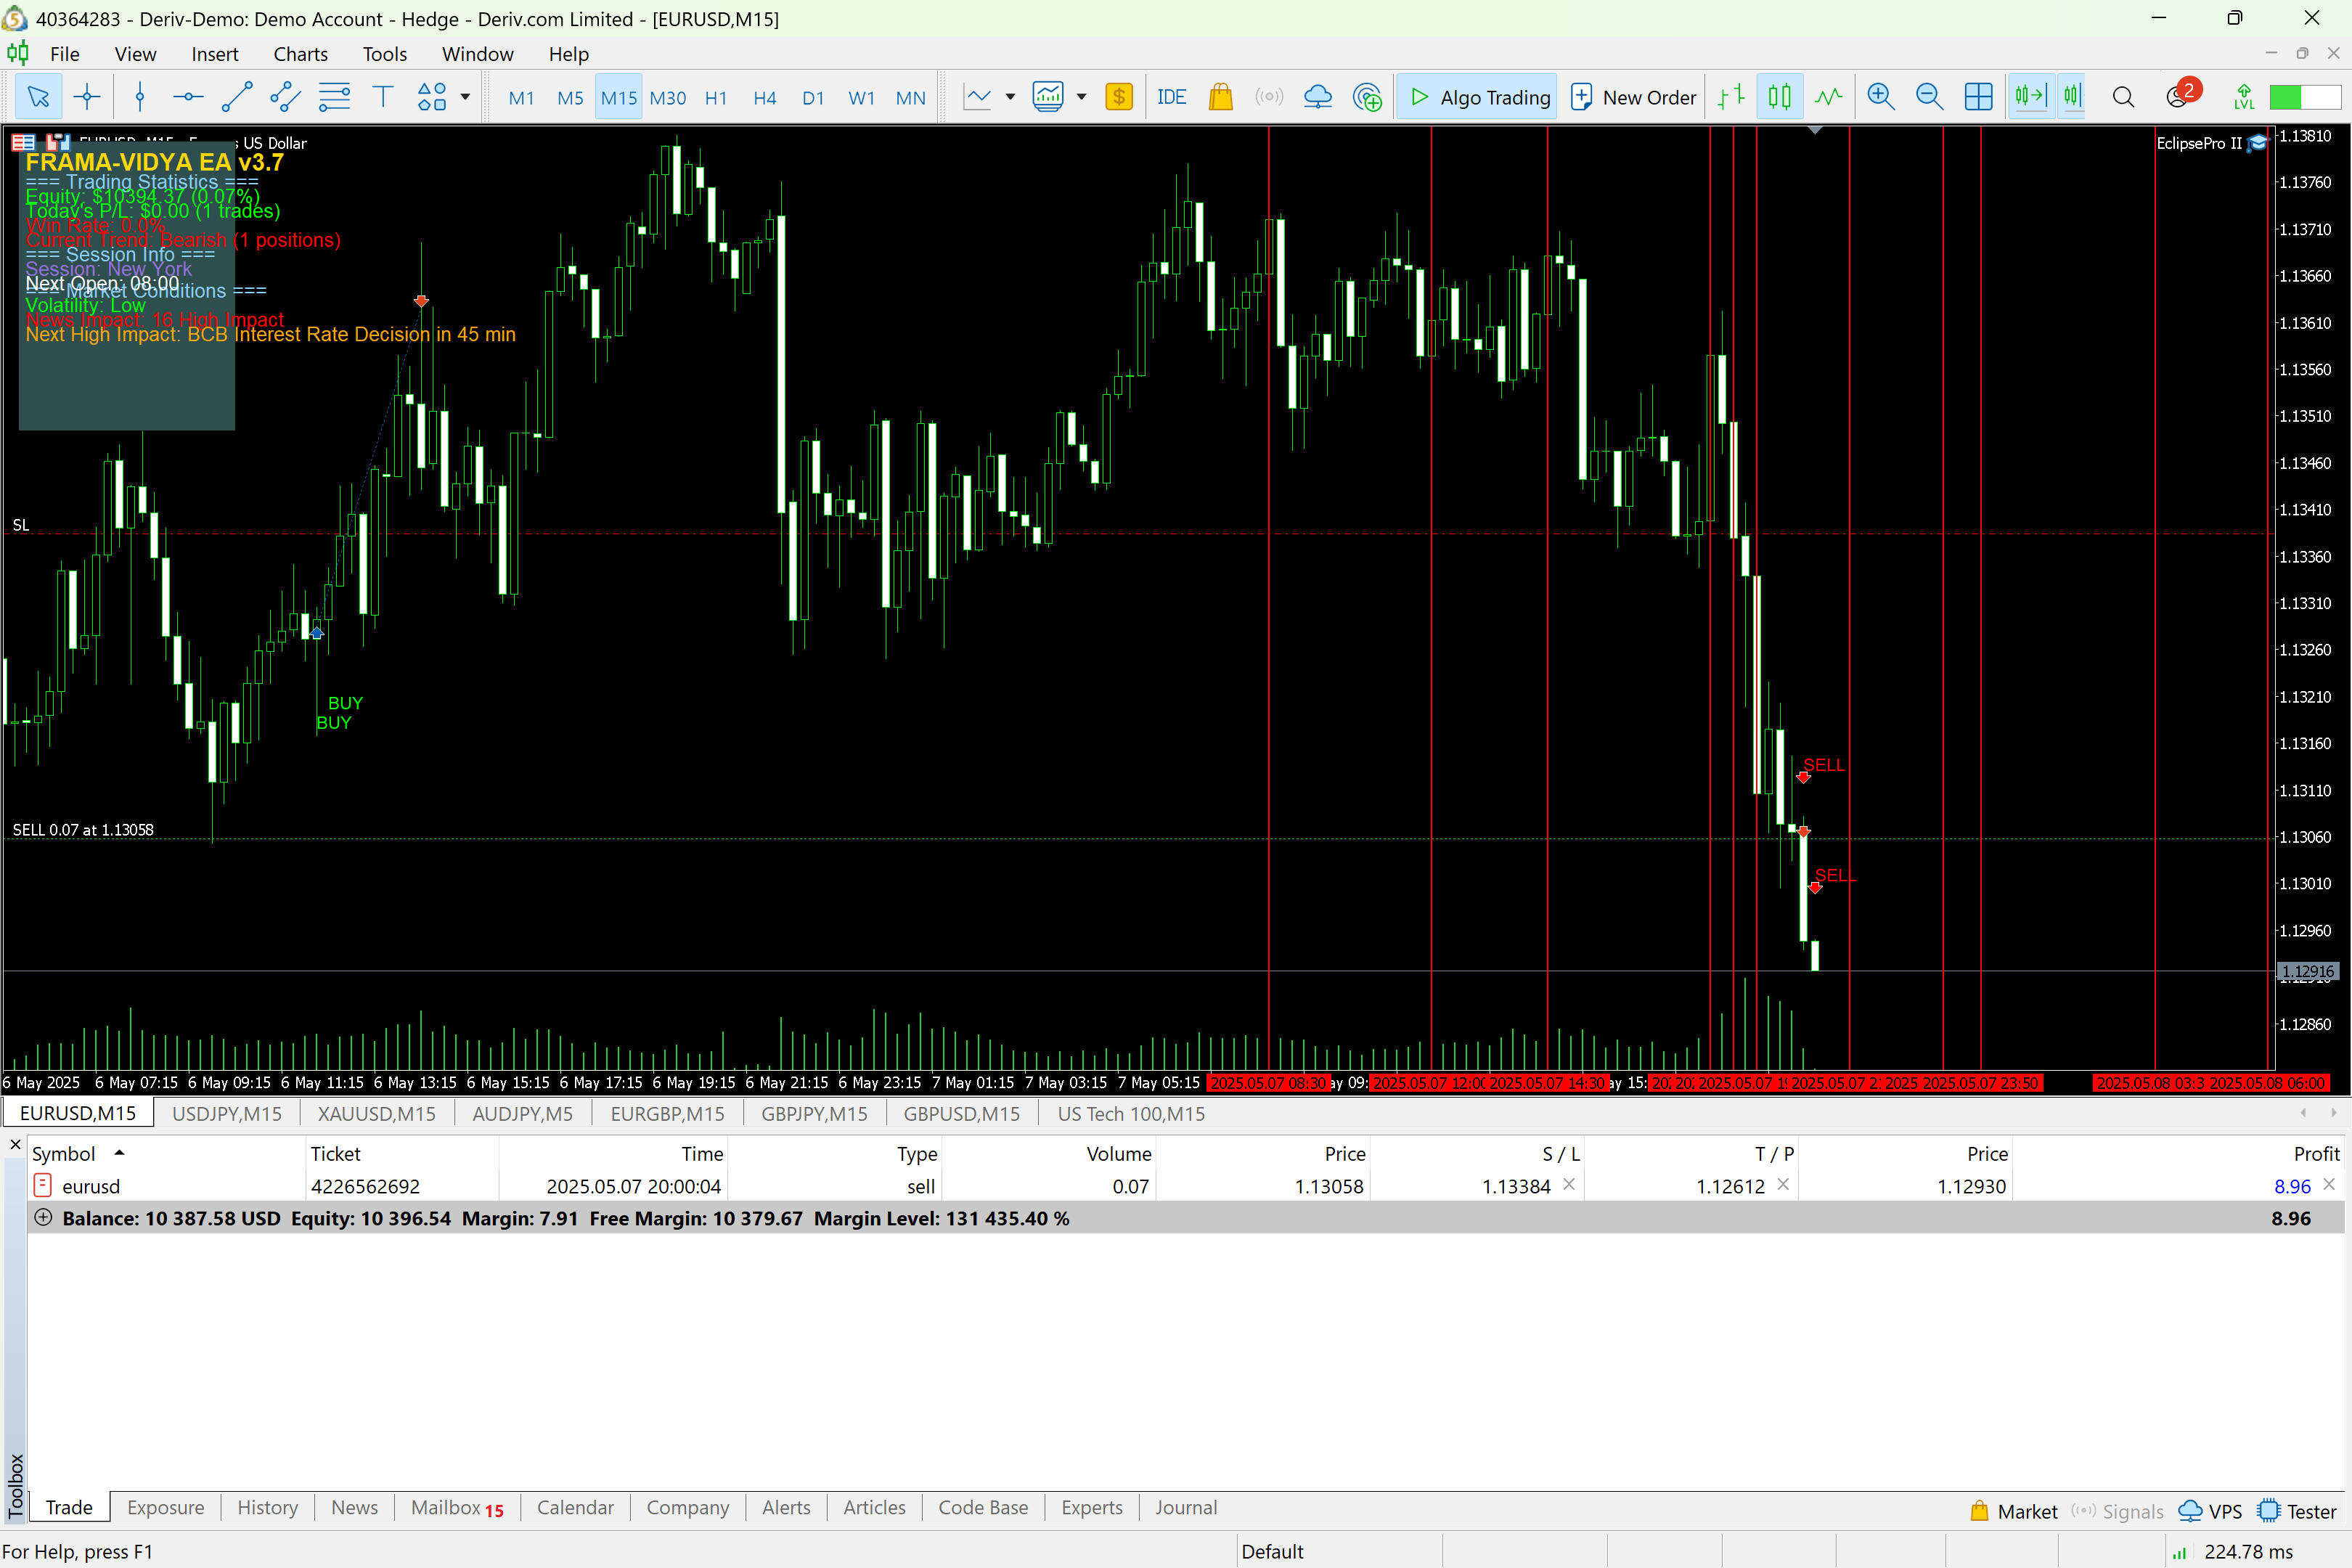2352x1568 pixels.
Task: Remove take profit 1.12612 with X
Action: [x=1783, y=1184]
